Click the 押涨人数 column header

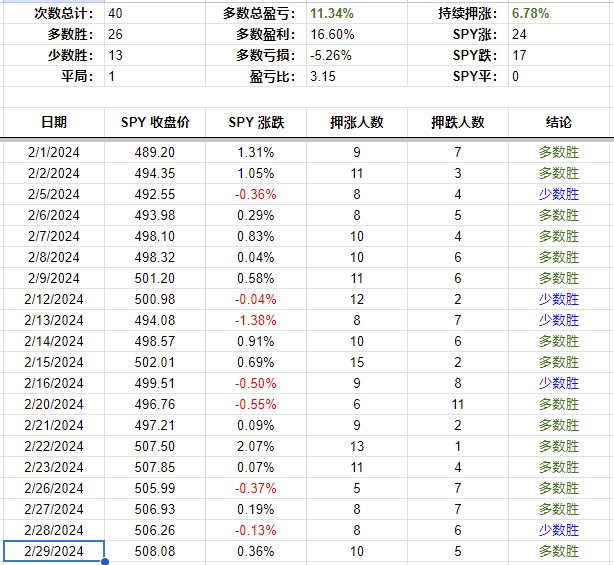pos(357,122)
